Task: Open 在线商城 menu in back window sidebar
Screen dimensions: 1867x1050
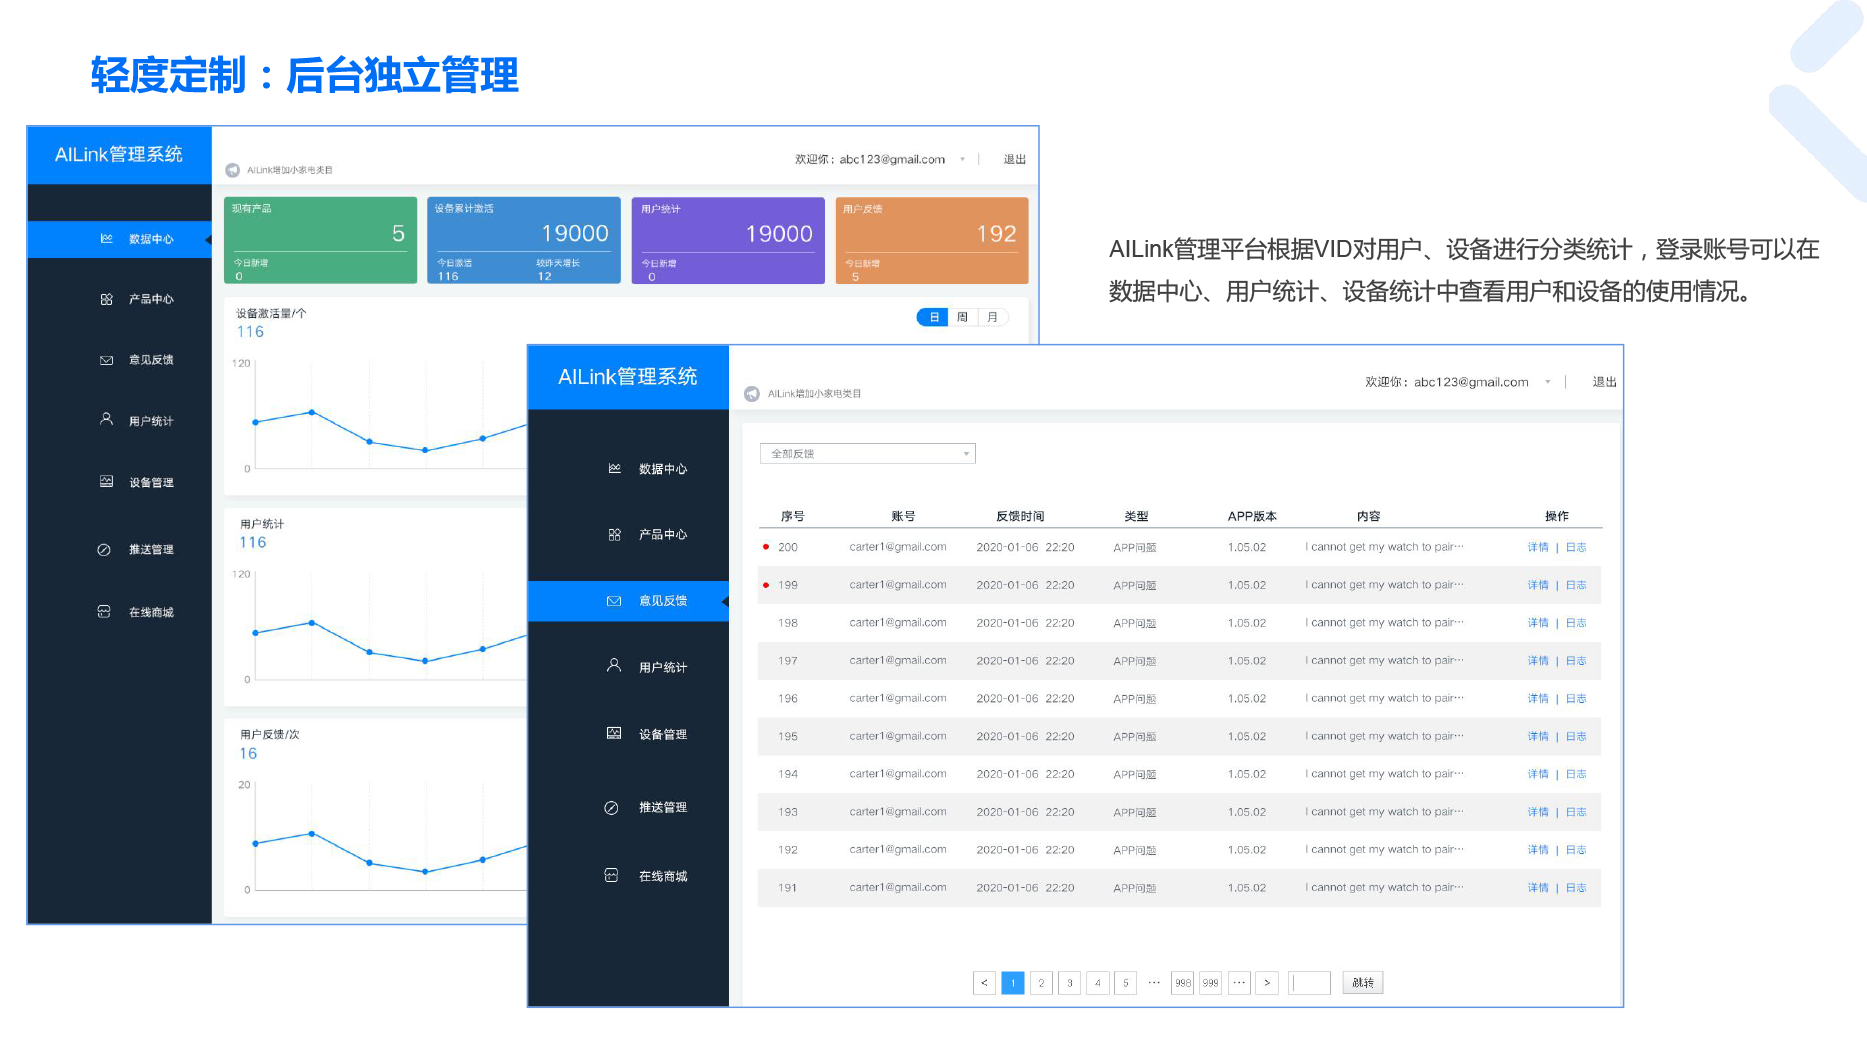Action: click(120, 612)
